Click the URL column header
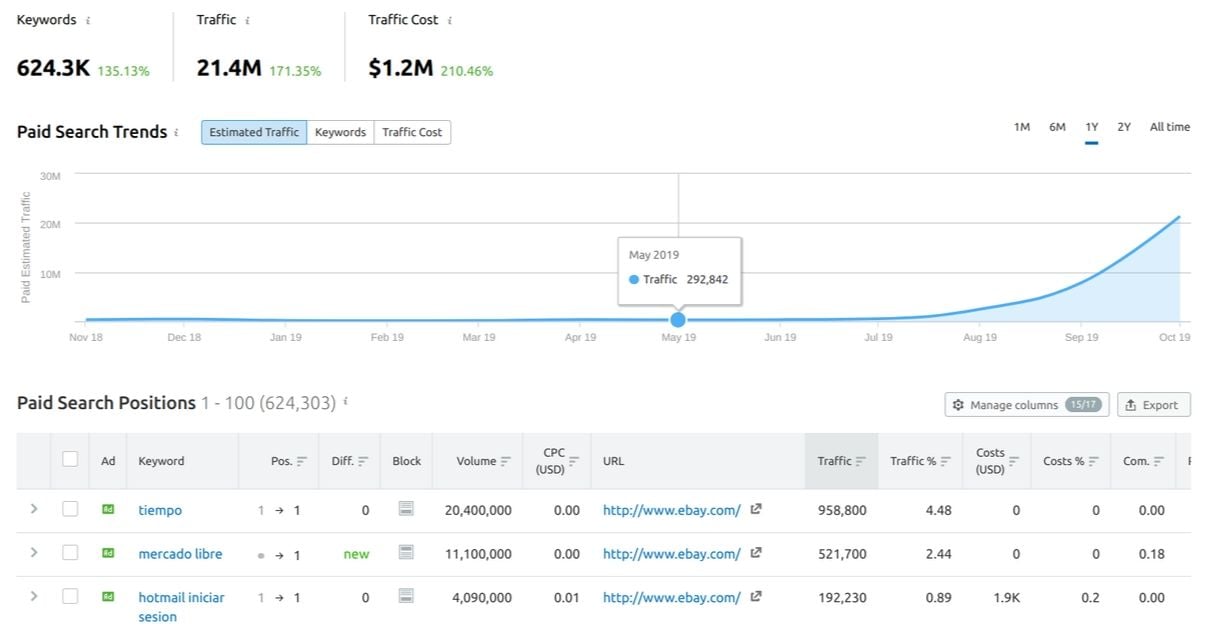Image resolution: width=1206 pixels, height=635 pixels. coord(613,461)
